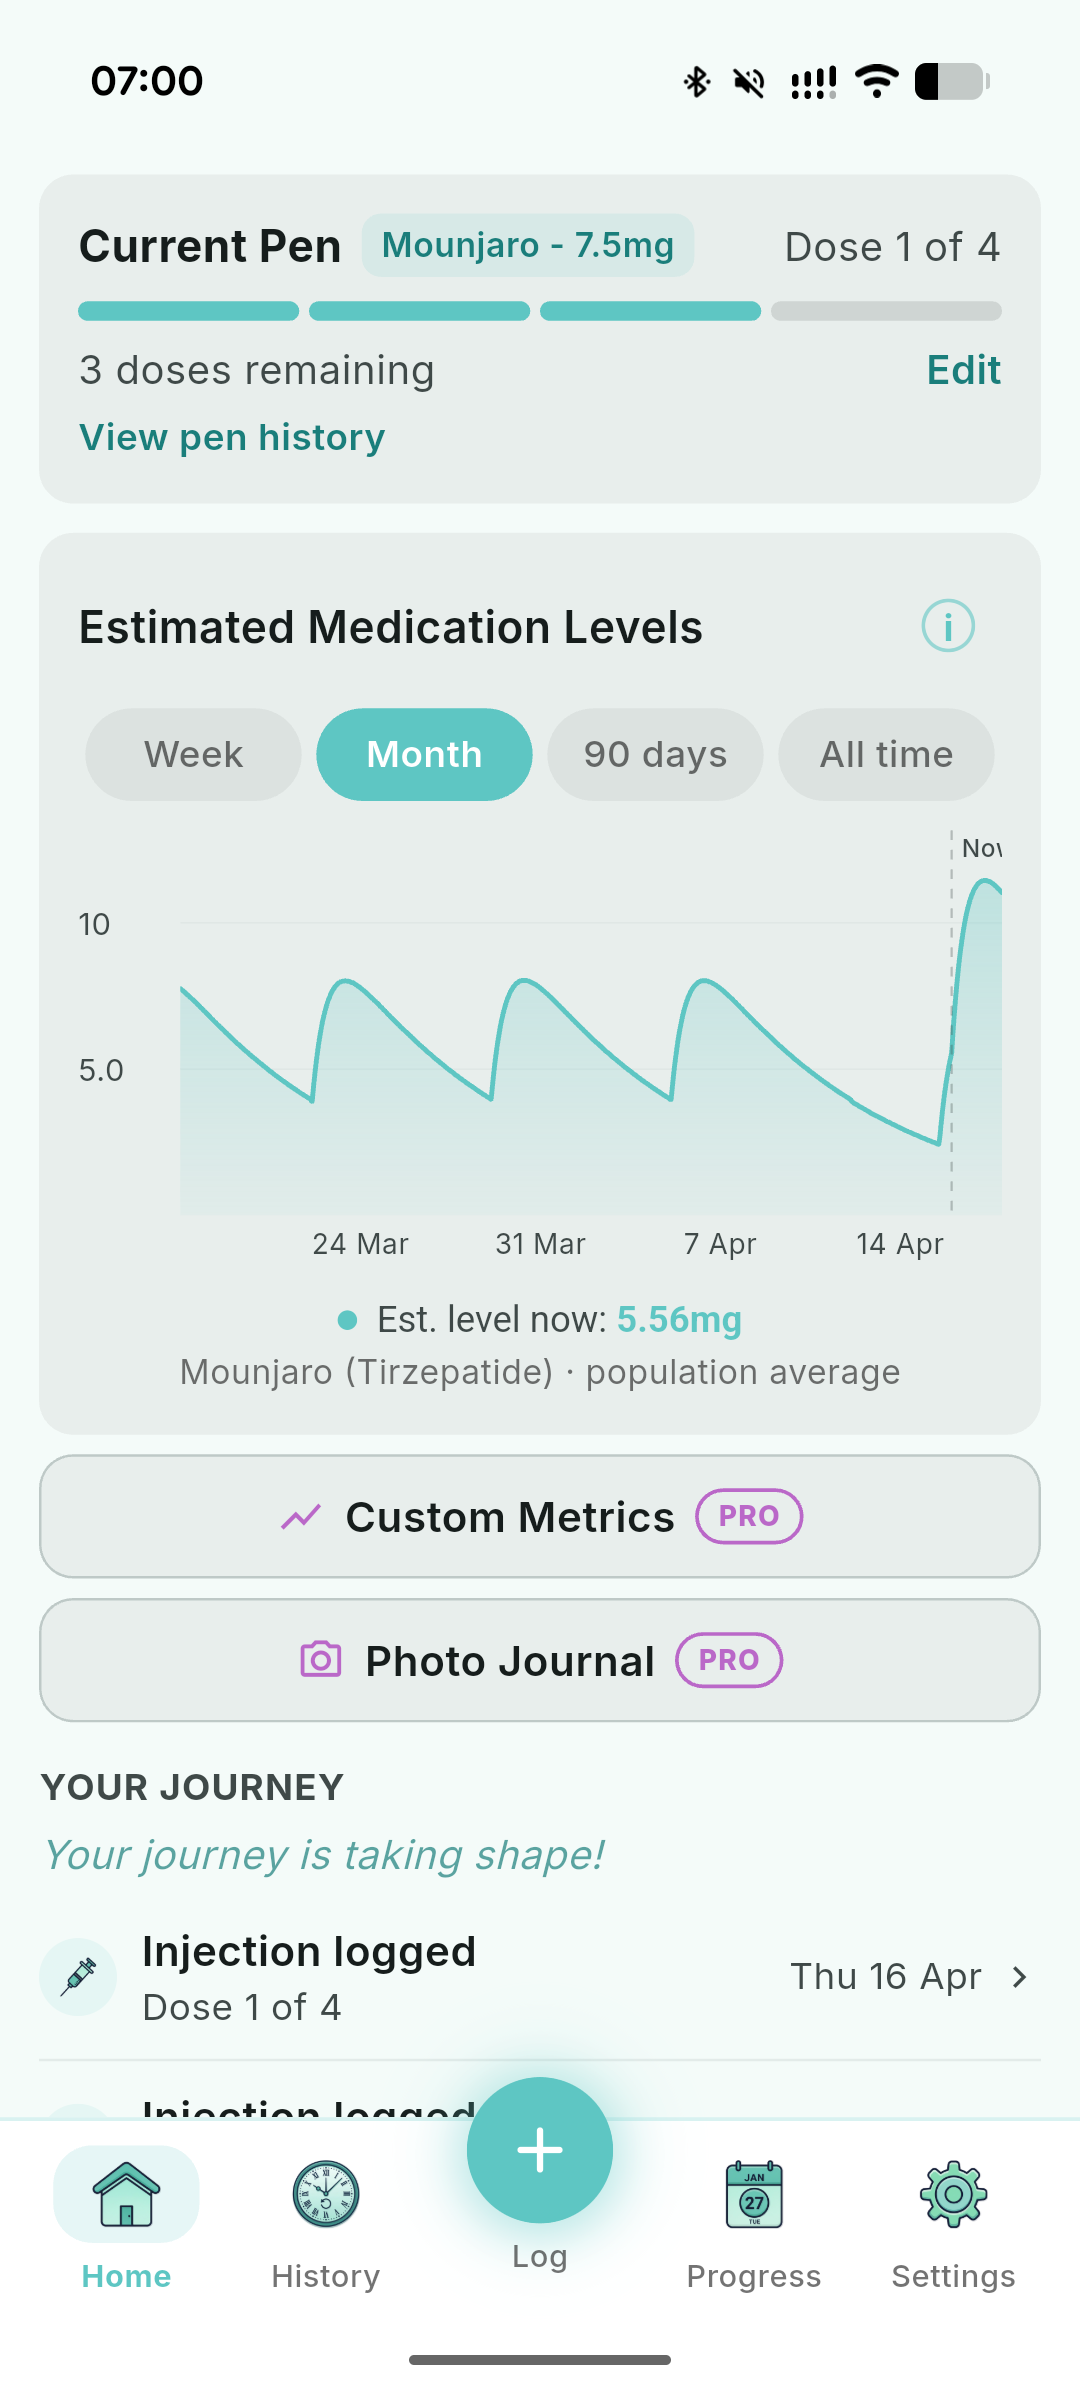Open the medication levels info icon
1080x2404 pixels.
pos(947,626)
